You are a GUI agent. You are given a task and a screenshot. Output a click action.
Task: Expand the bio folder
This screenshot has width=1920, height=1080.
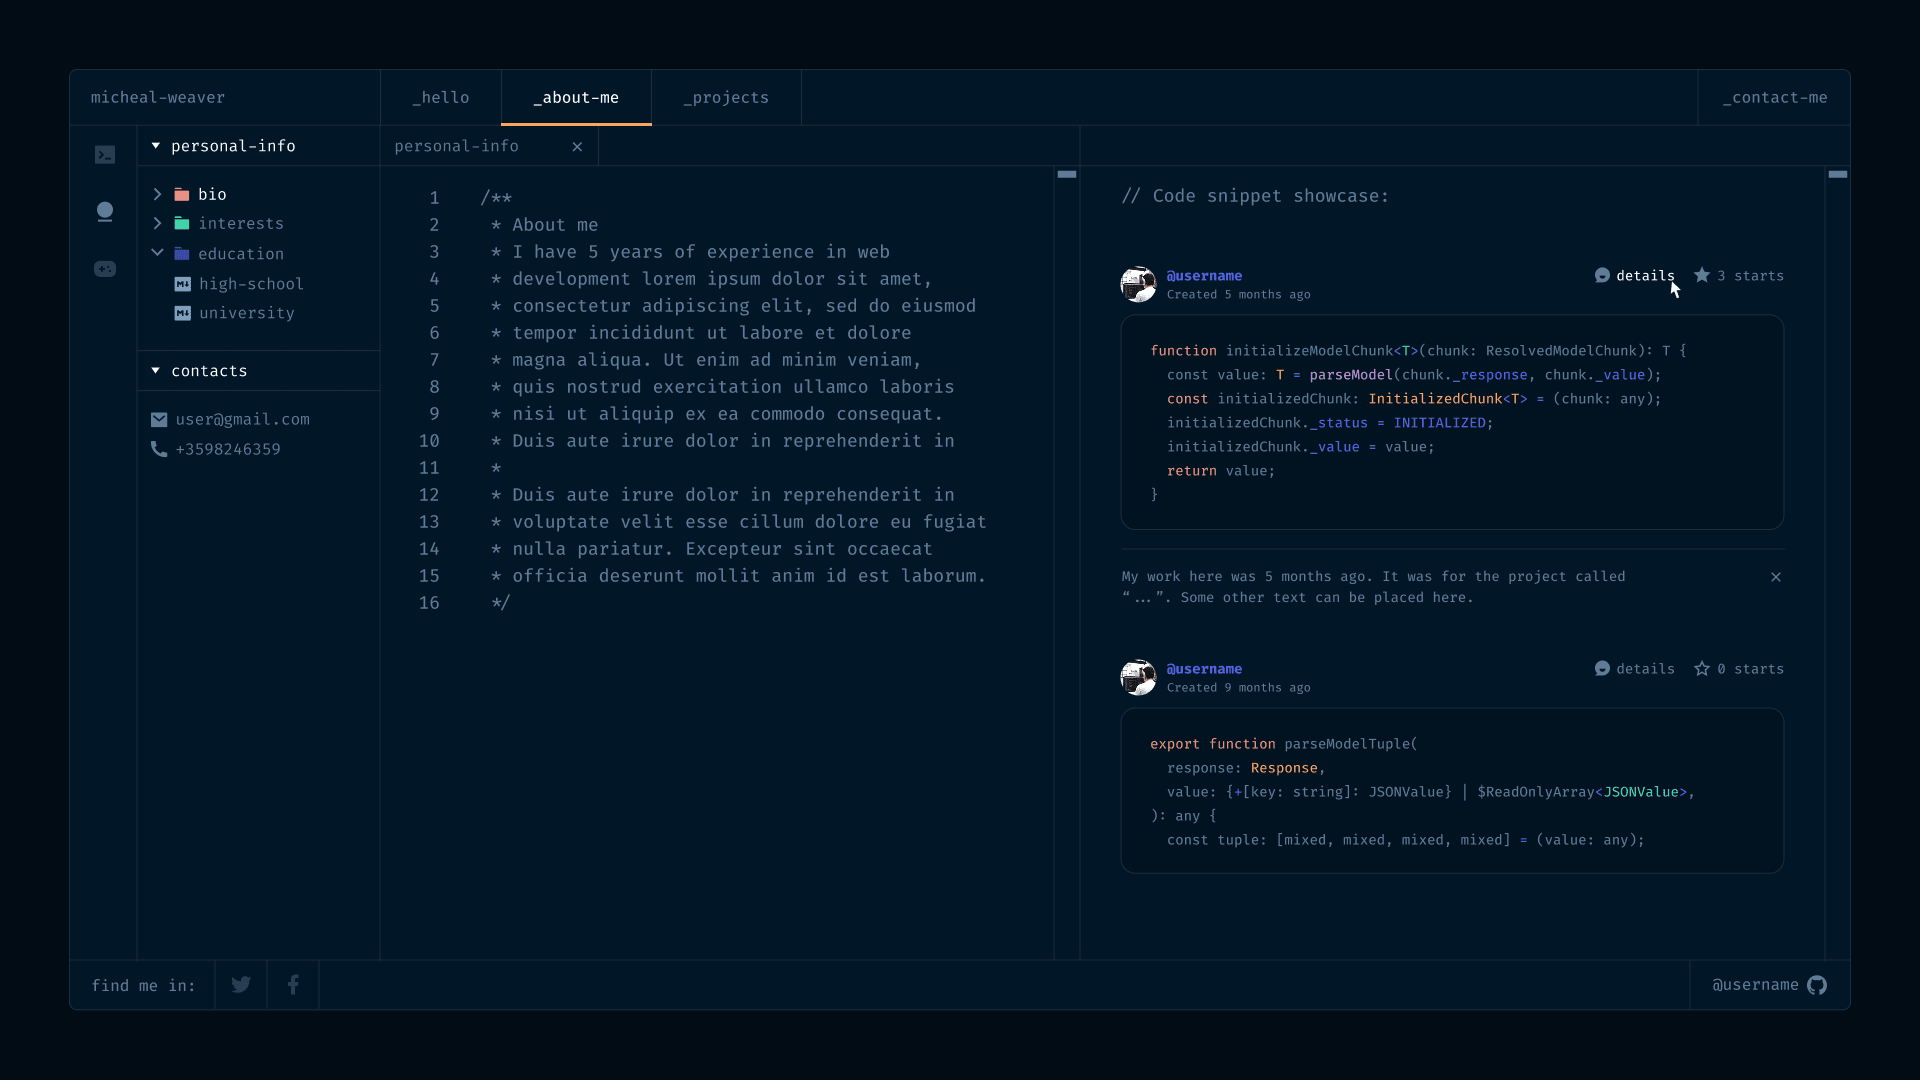pos(157,194)
